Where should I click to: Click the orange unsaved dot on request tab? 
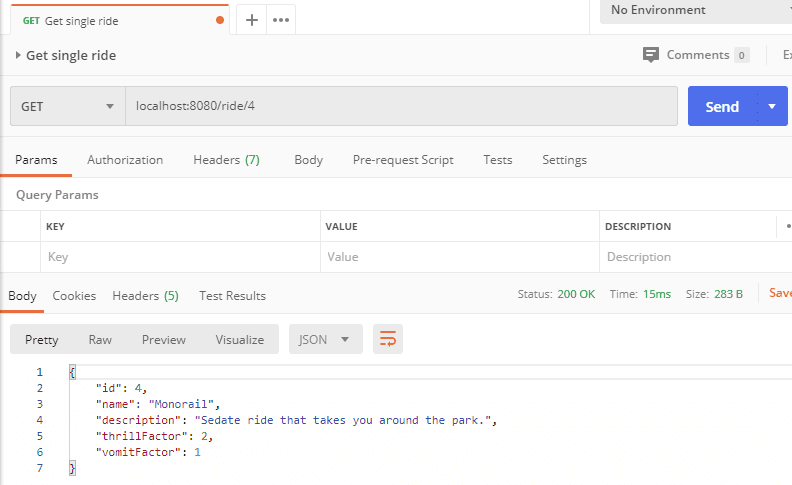point(220,20)
